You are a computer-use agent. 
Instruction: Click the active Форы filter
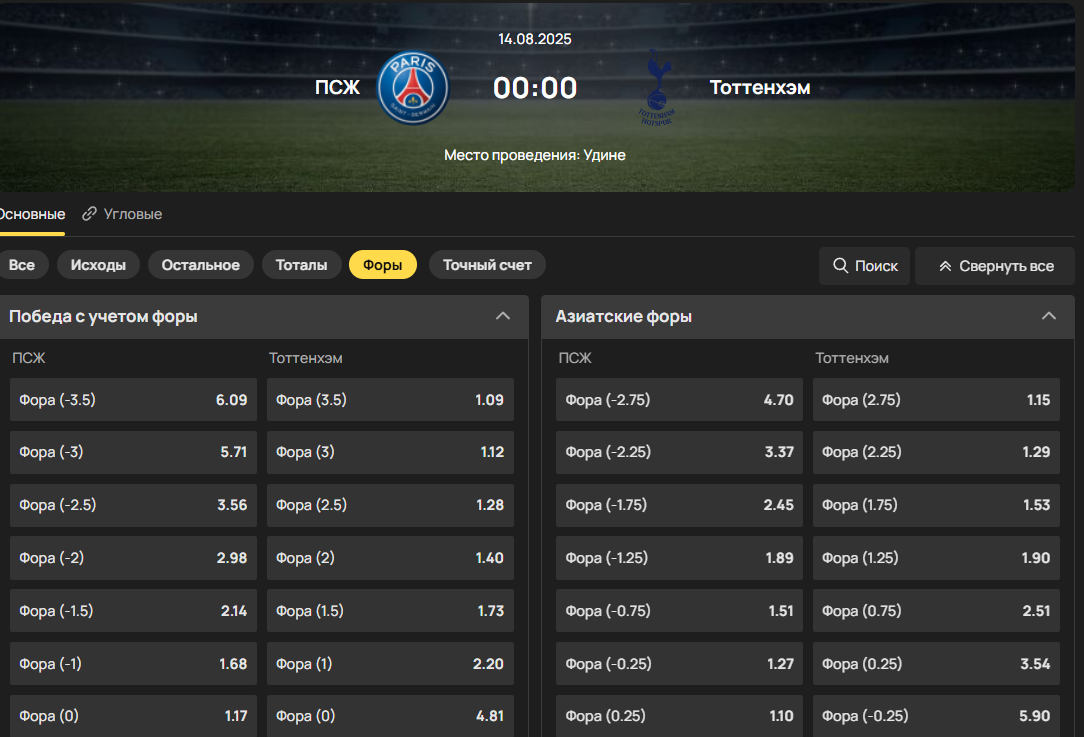coord(382,265)
